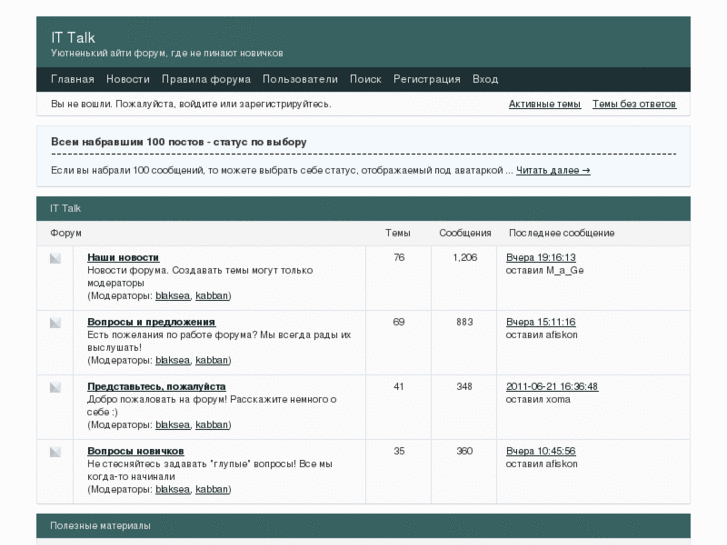Click message count 348

pyautogui.click(x=465, y=386)
